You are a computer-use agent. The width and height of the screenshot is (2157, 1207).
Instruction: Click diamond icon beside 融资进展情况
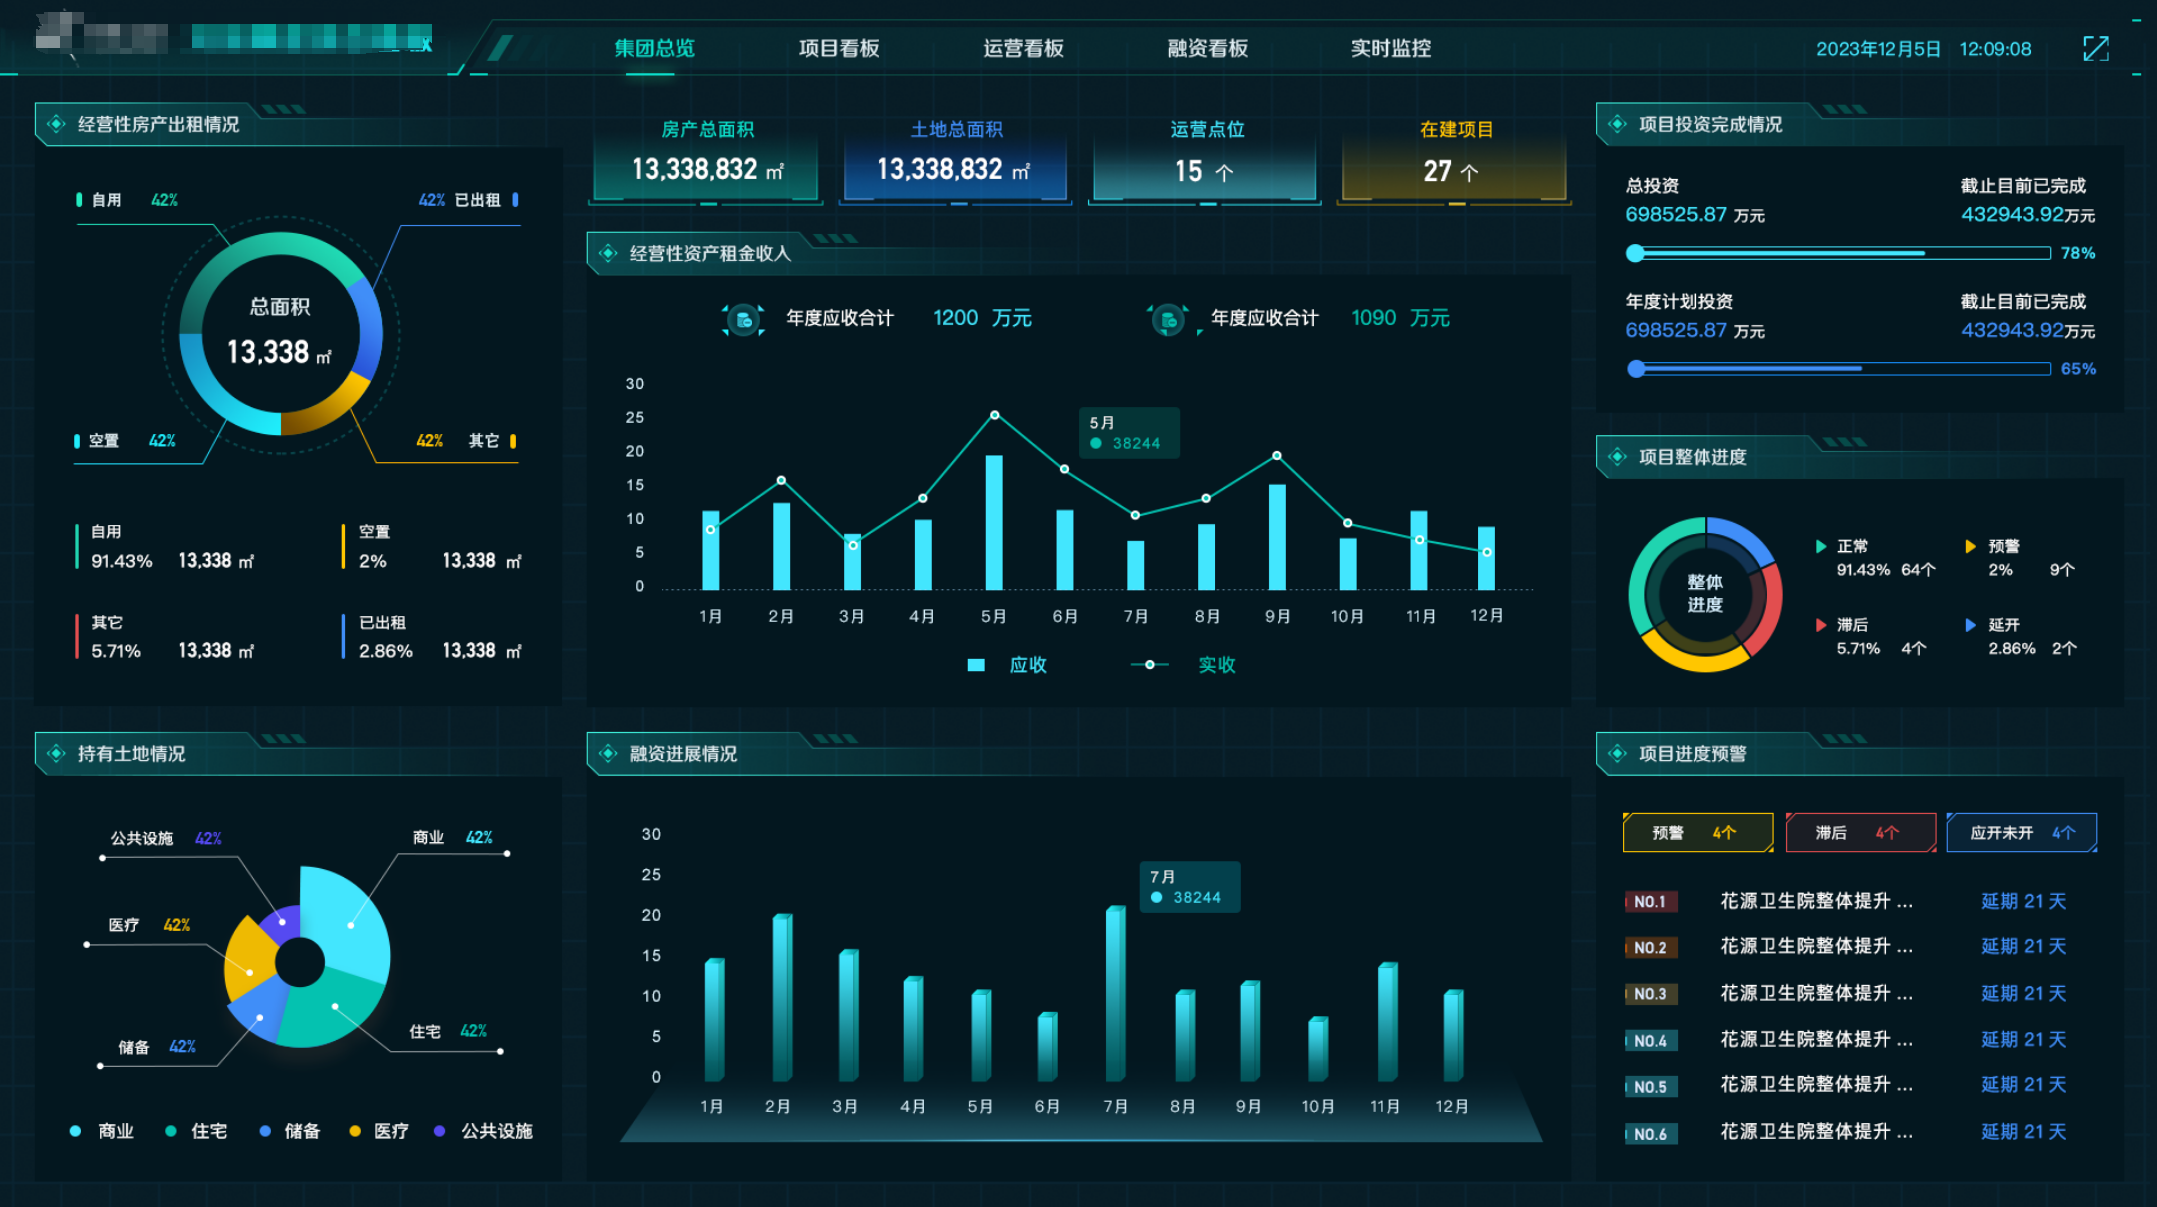click(608, 753)
